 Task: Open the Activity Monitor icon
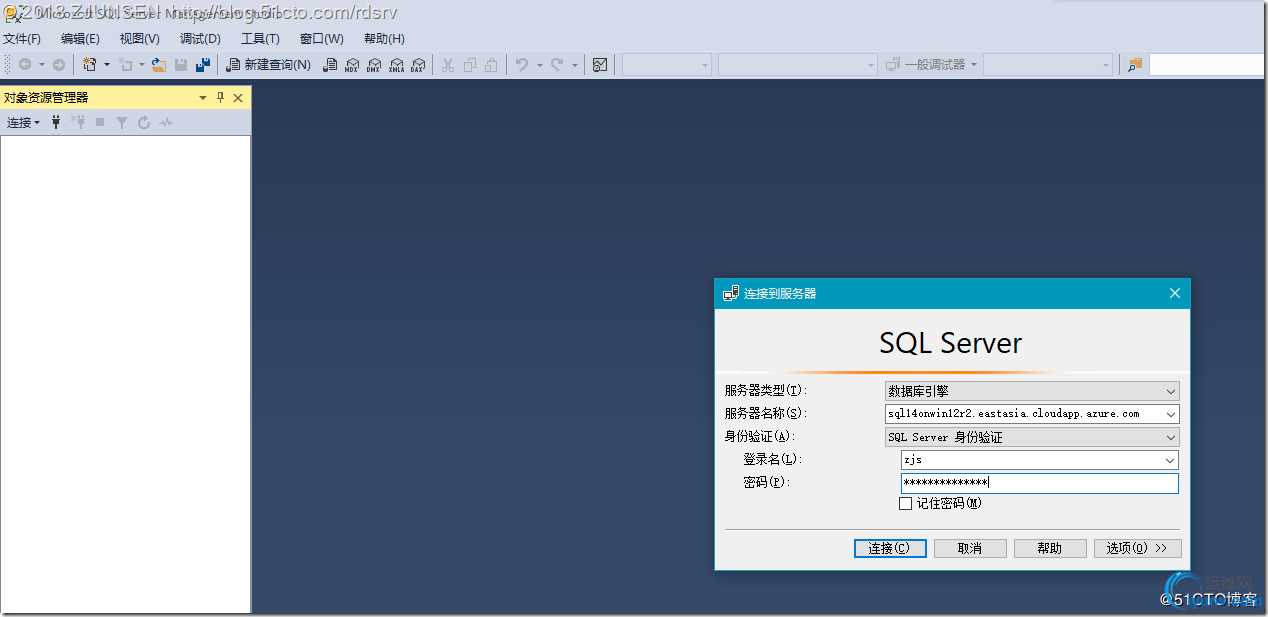[x=600, y=65]
